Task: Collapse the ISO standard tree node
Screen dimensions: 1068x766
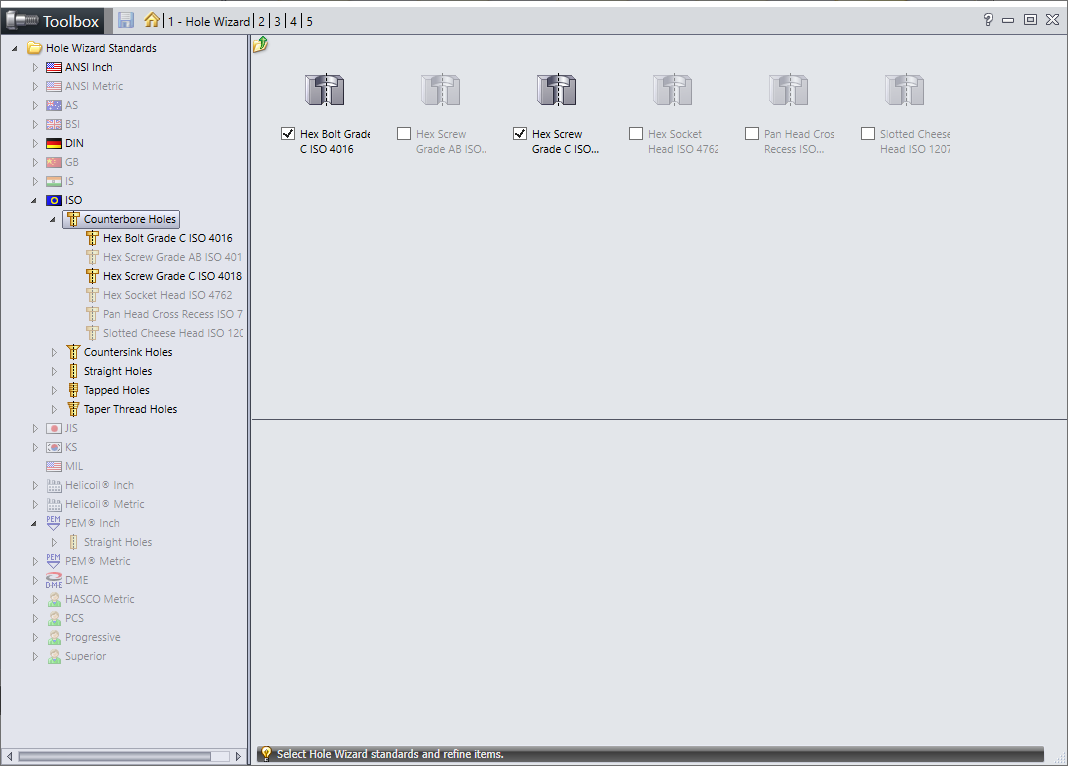Action: click(x=34, y=201)
